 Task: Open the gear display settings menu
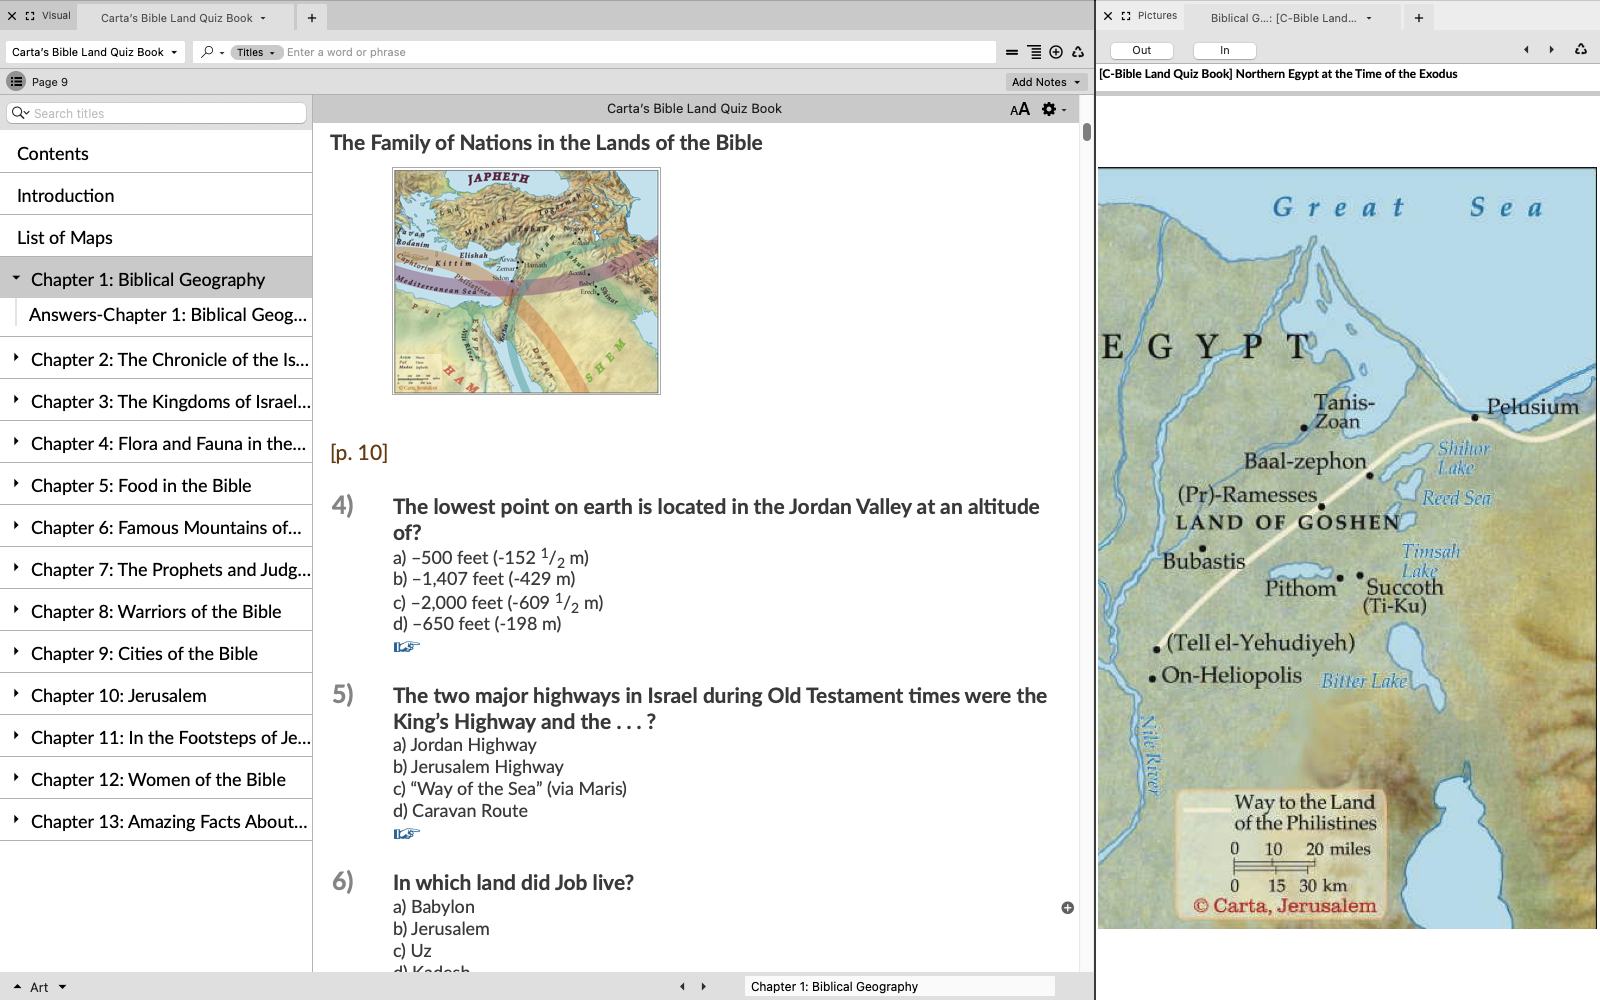click(1051, 109)
